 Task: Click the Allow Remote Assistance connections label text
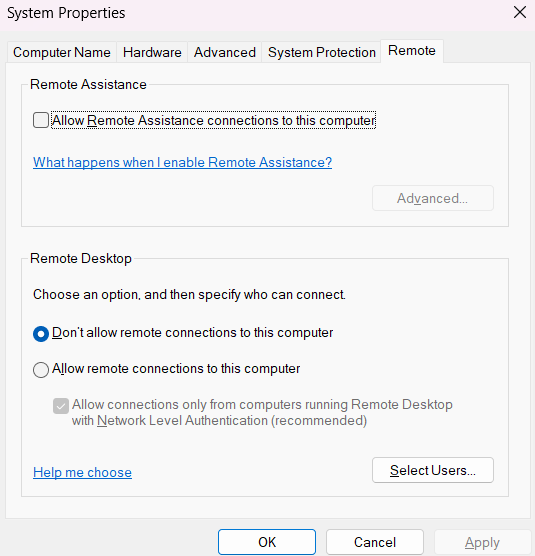(x=213, y=120)
